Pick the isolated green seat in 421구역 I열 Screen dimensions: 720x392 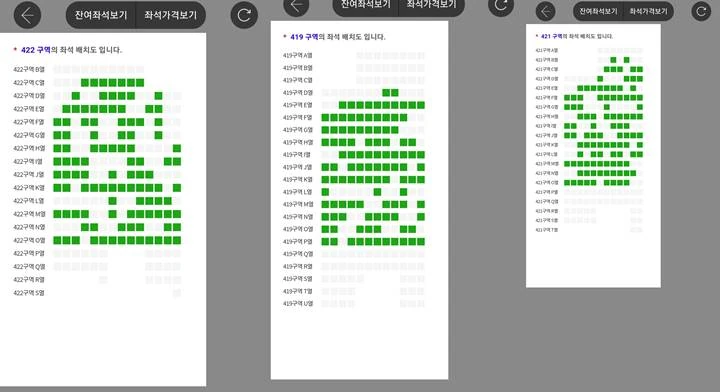[593, 126]
